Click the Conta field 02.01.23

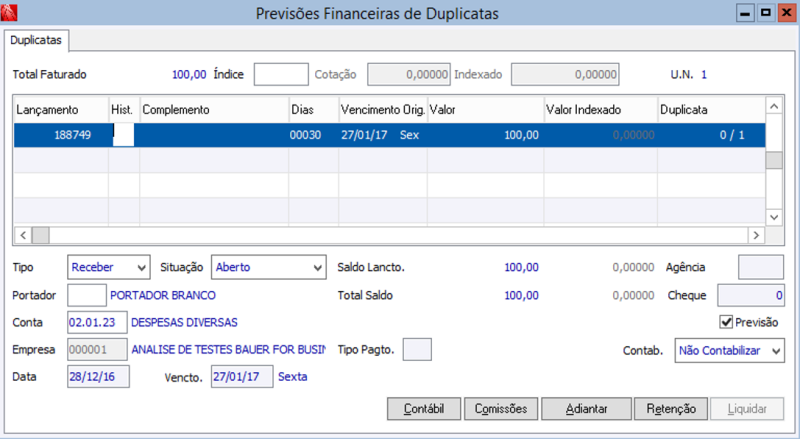click(x=97, y=323)
